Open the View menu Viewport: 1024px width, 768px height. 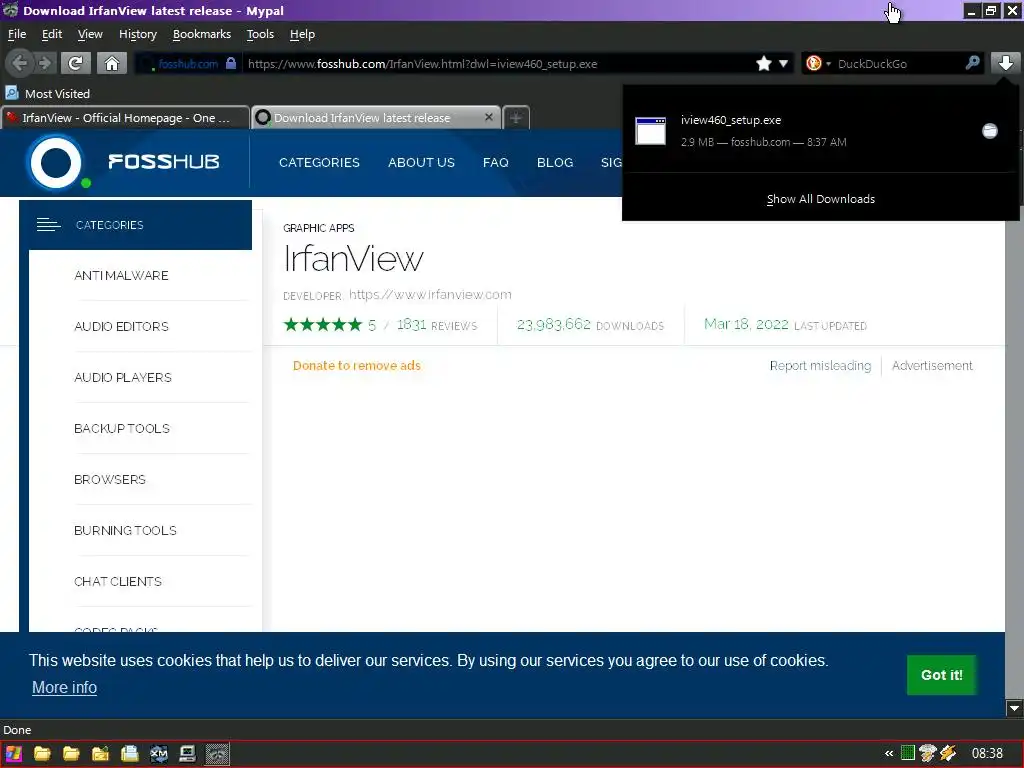pyautogui.click(x=90, y=34)
